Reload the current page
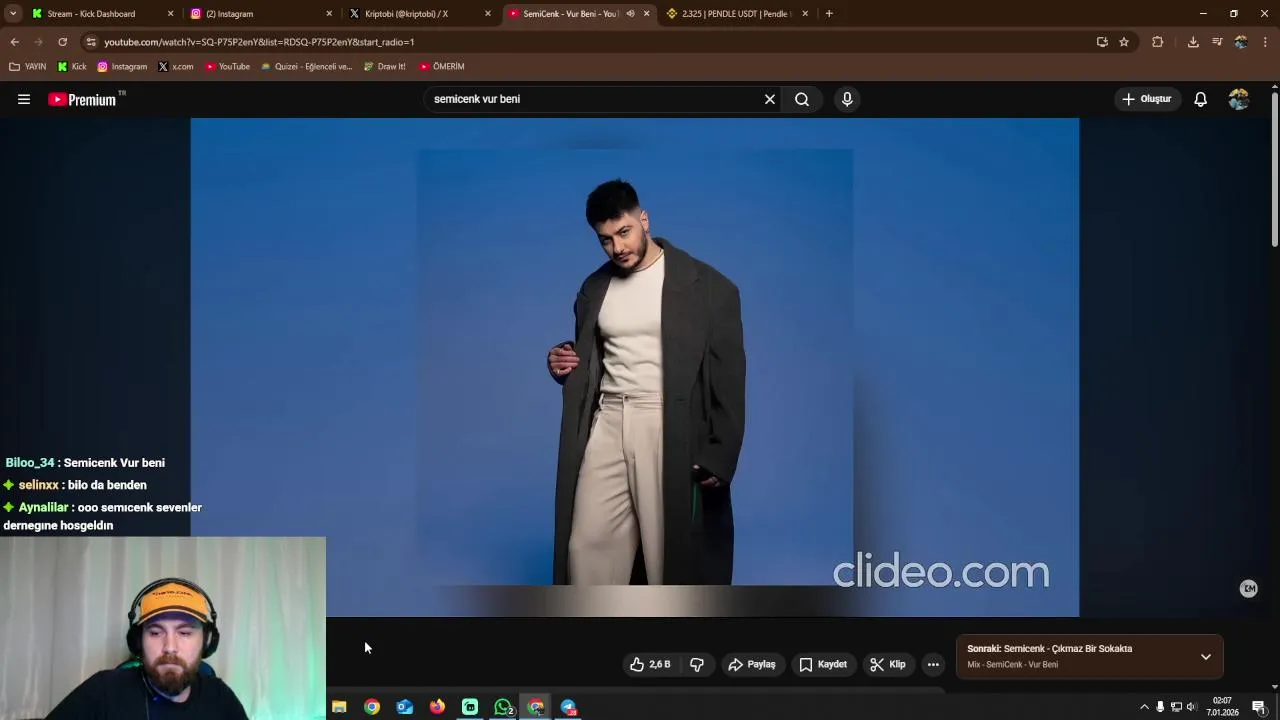Viewport: 1280px width, 720px height. [x=62, y=42]
